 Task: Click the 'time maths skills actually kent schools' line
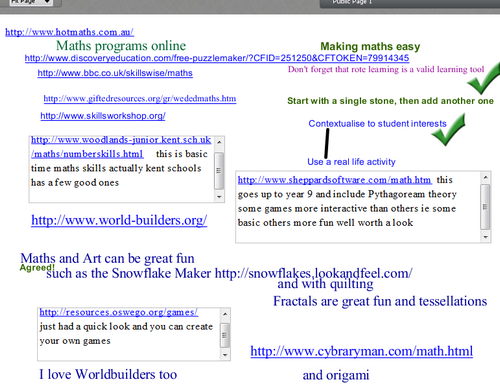coord(116,168)
